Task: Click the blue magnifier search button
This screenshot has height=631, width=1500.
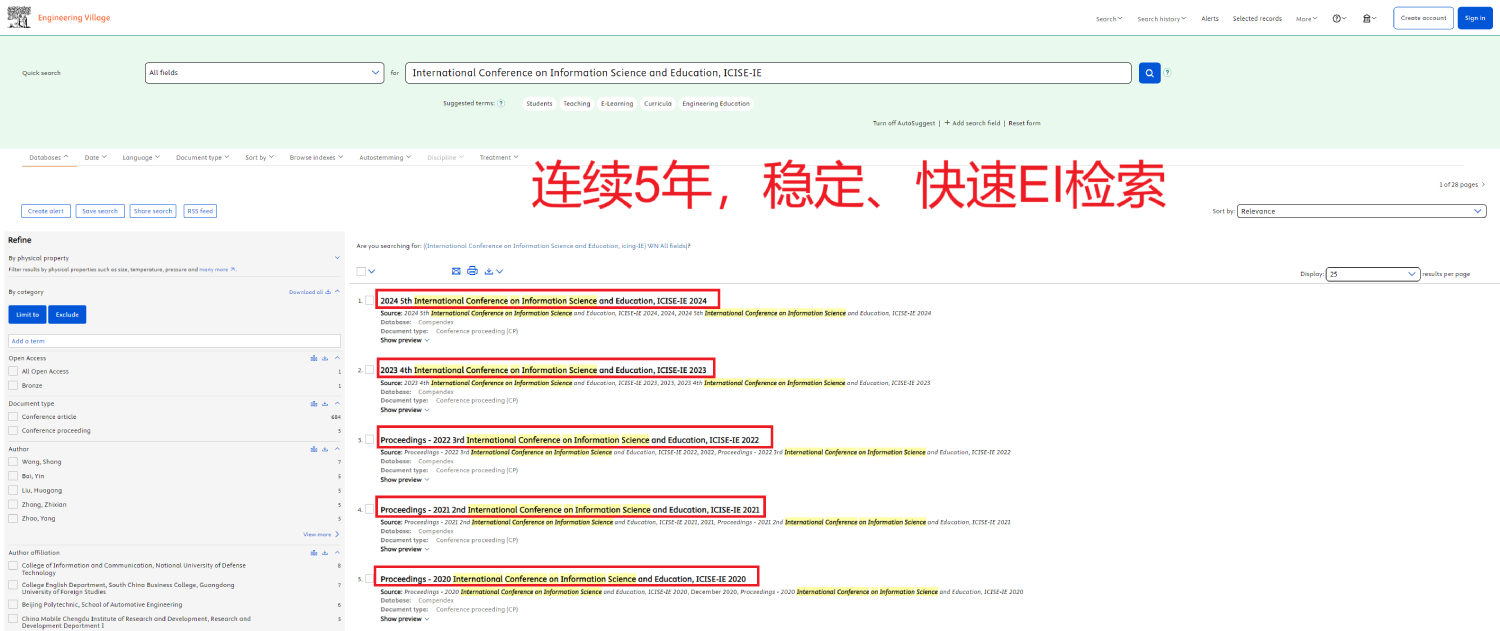Action: [x=1149, y=73]
